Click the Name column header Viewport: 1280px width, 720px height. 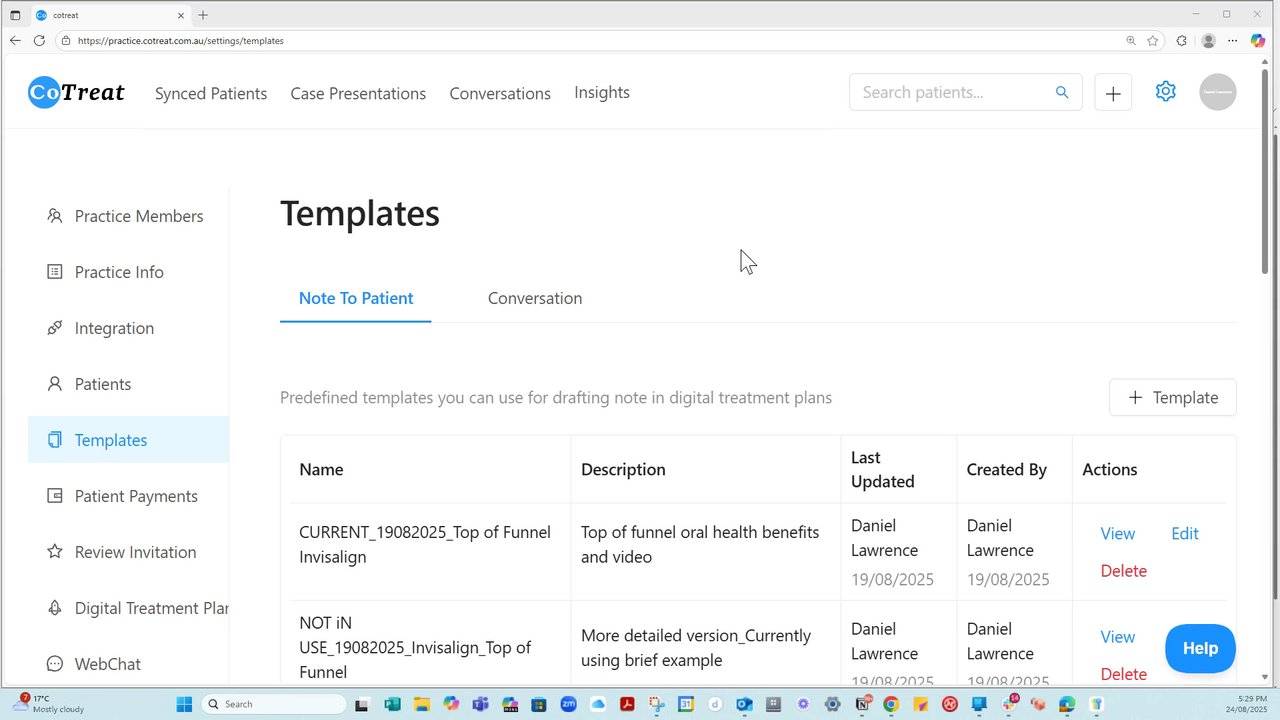(321, 469)
